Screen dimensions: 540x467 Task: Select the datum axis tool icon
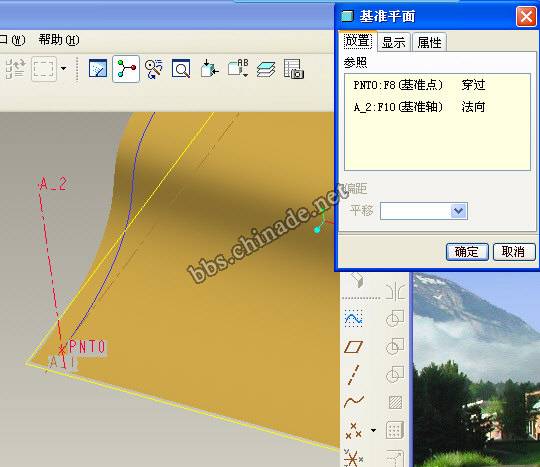coord(353,374)
